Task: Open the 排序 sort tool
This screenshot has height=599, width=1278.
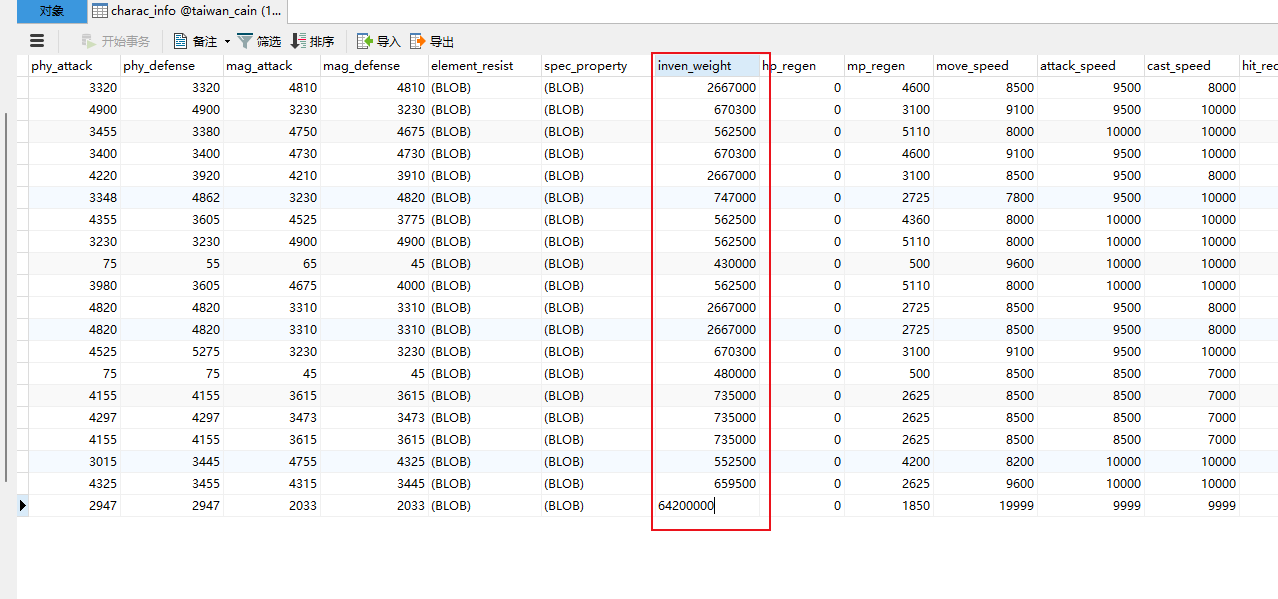Action: (312, 41)
